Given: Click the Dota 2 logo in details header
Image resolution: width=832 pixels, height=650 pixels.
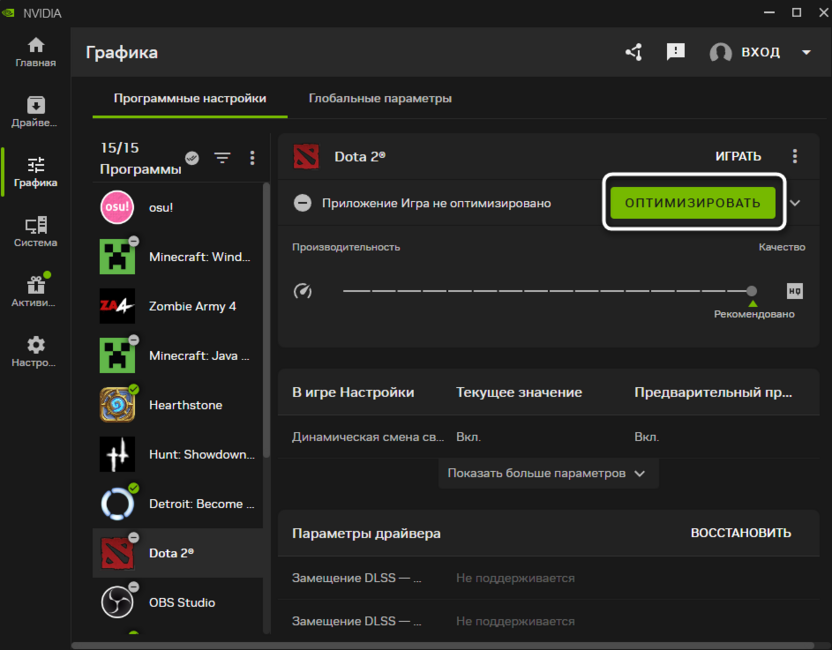Looking at the screenshot, I should (306, 157).
